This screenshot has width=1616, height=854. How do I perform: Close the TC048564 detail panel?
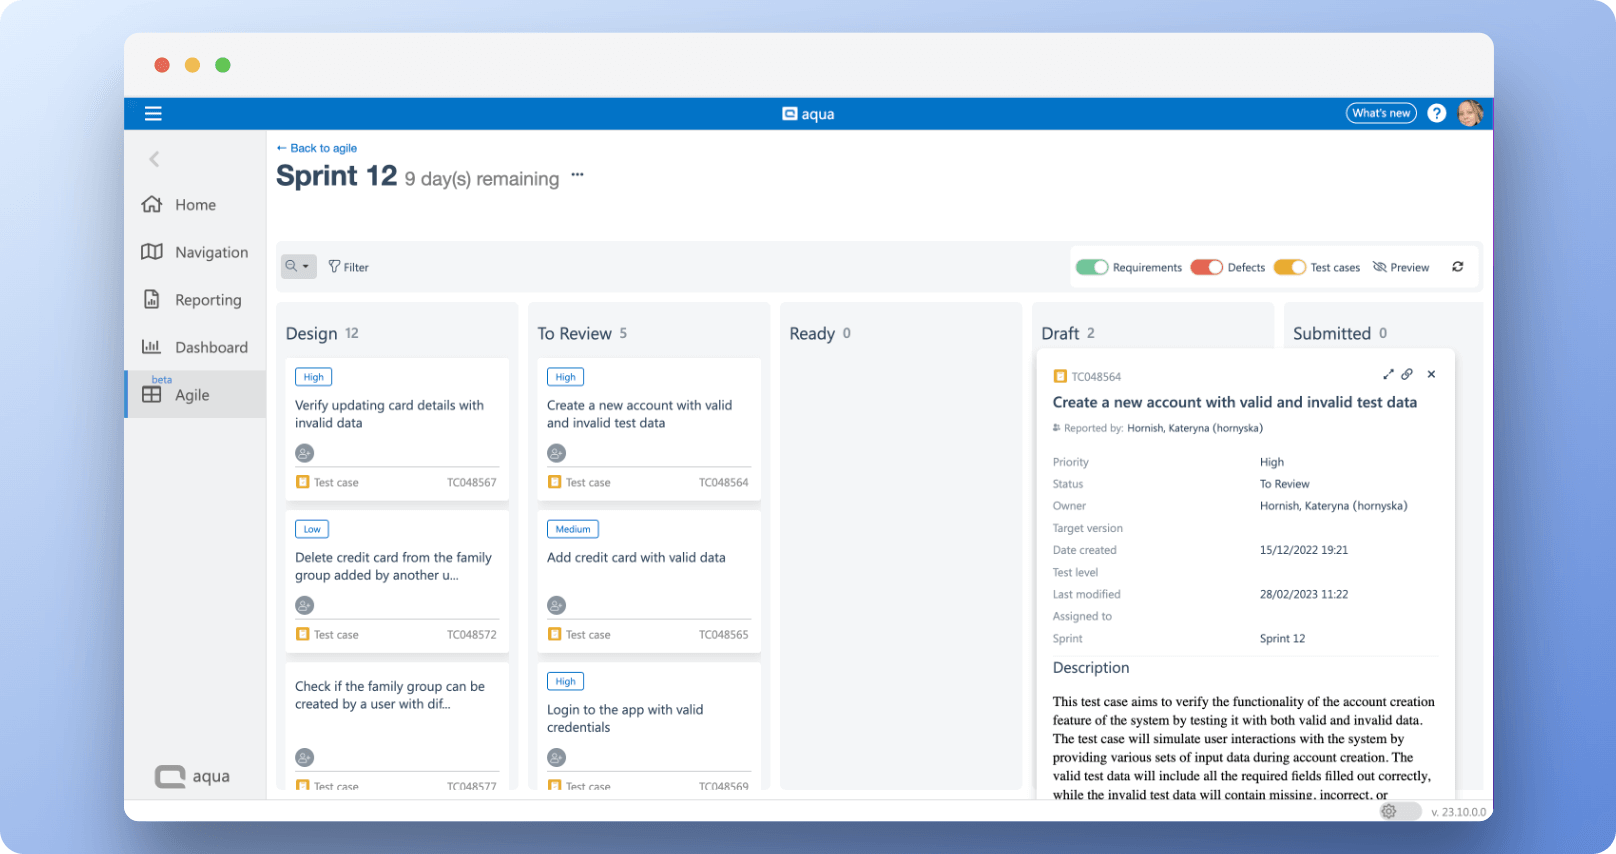[1431, 374]
